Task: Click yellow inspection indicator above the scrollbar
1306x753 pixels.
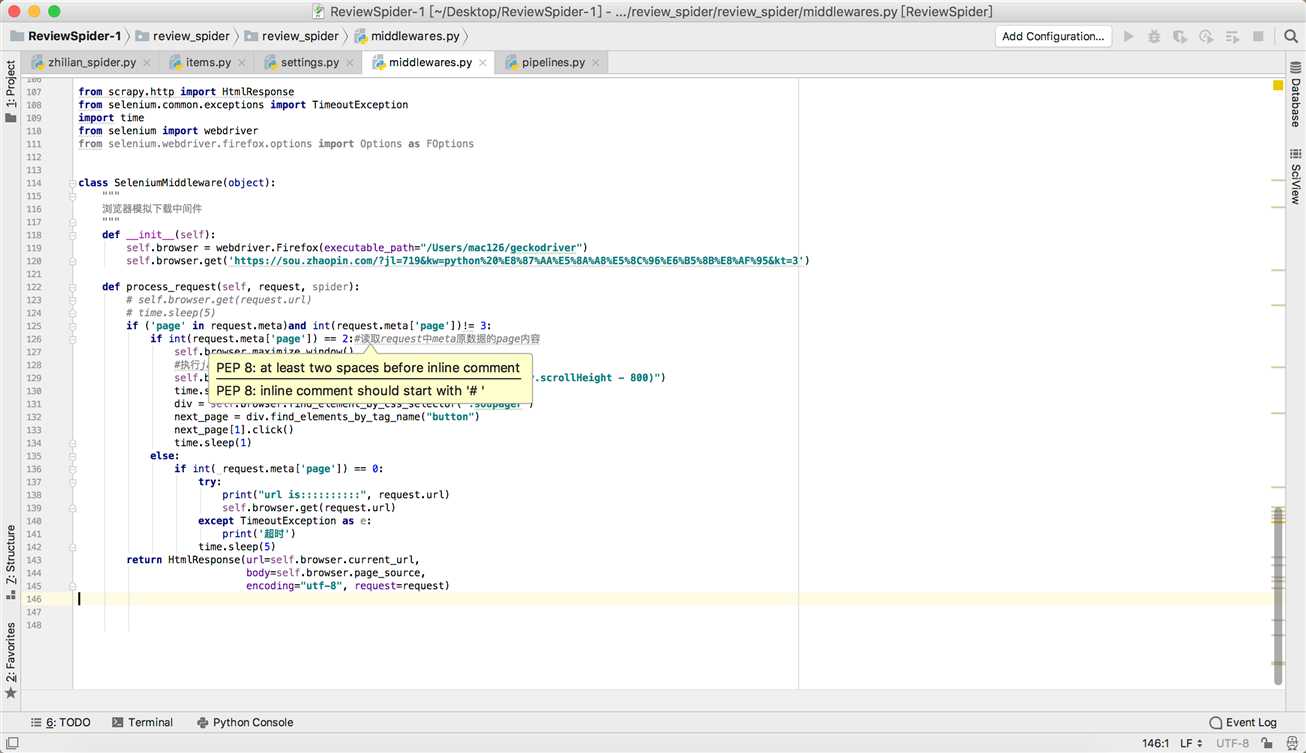Action: pyautogui.click(x=1278, y=86)
